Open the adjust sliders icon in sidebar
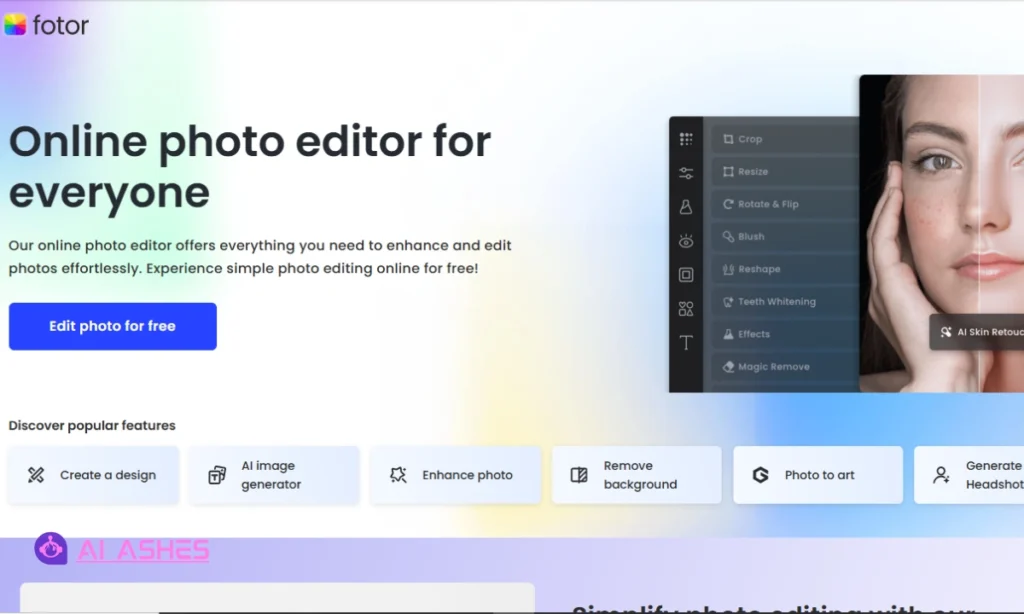 click(686, 173)
